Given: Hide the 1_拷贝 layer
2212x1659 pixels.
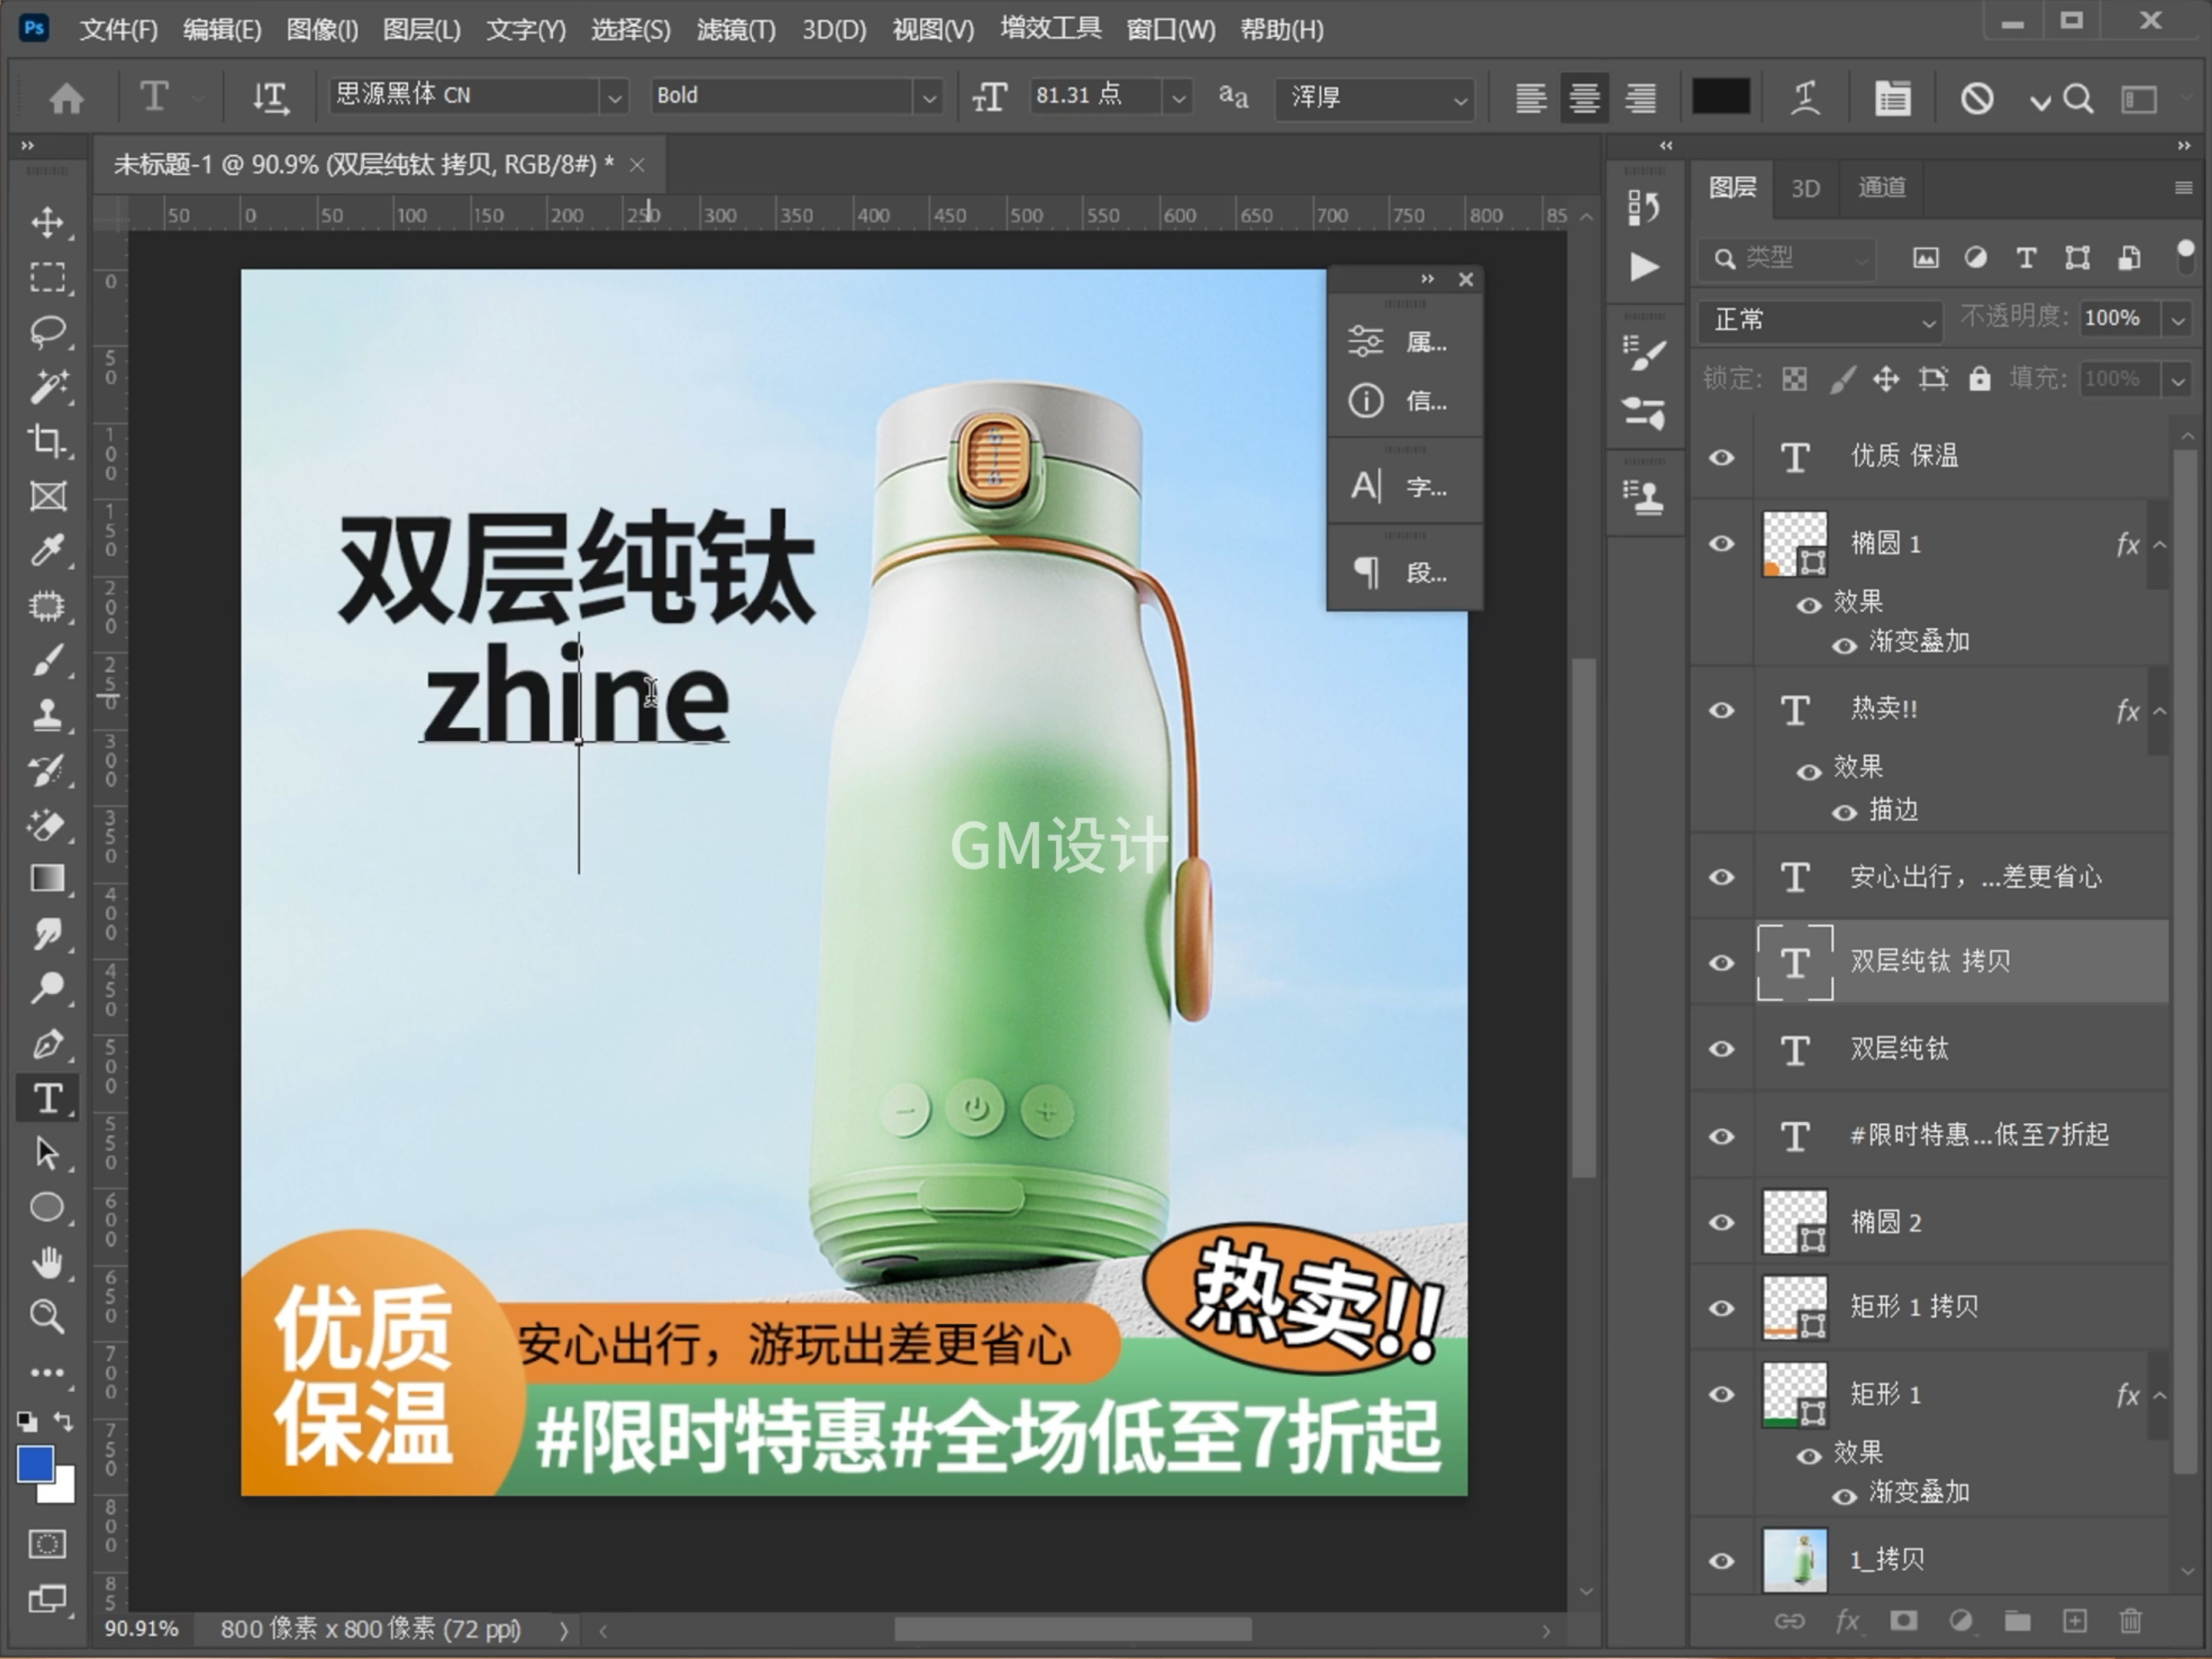Looking at the screenshot, I should tap(1721, 1560).
